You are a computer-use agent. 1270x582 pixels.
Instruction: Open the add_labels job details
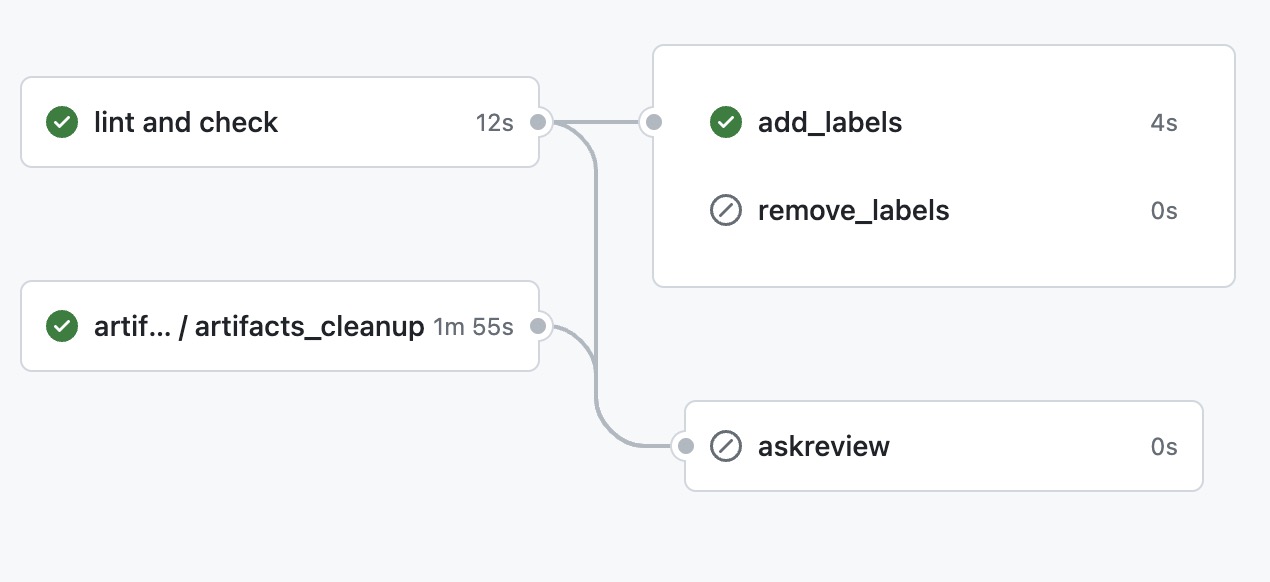[830, 123]
